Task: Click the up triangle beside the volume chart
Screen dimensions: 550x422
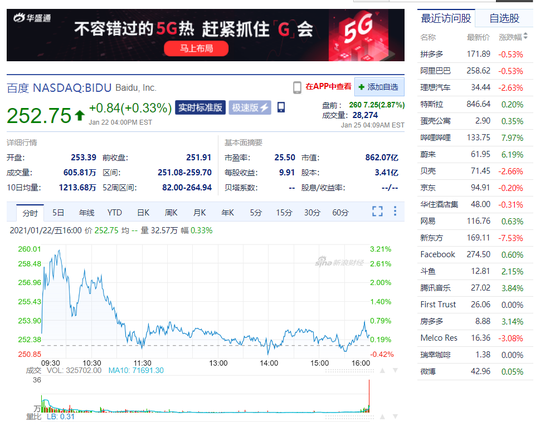Action: pos(382,370)
